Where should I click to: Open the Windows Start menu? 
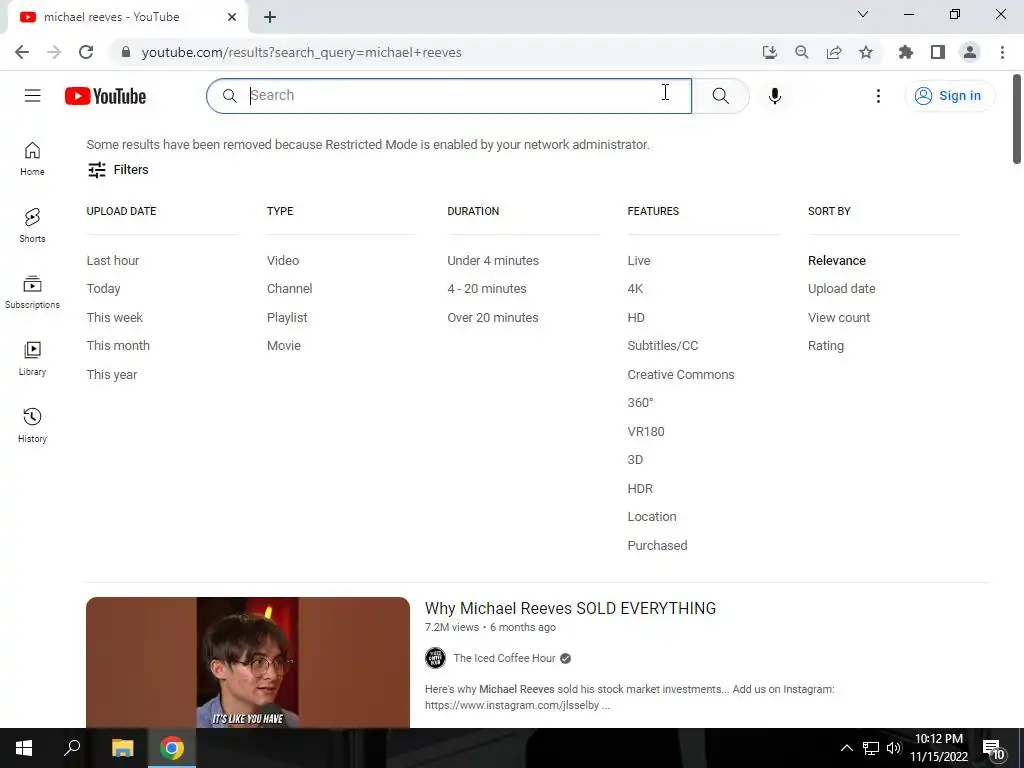coord(24,748)
